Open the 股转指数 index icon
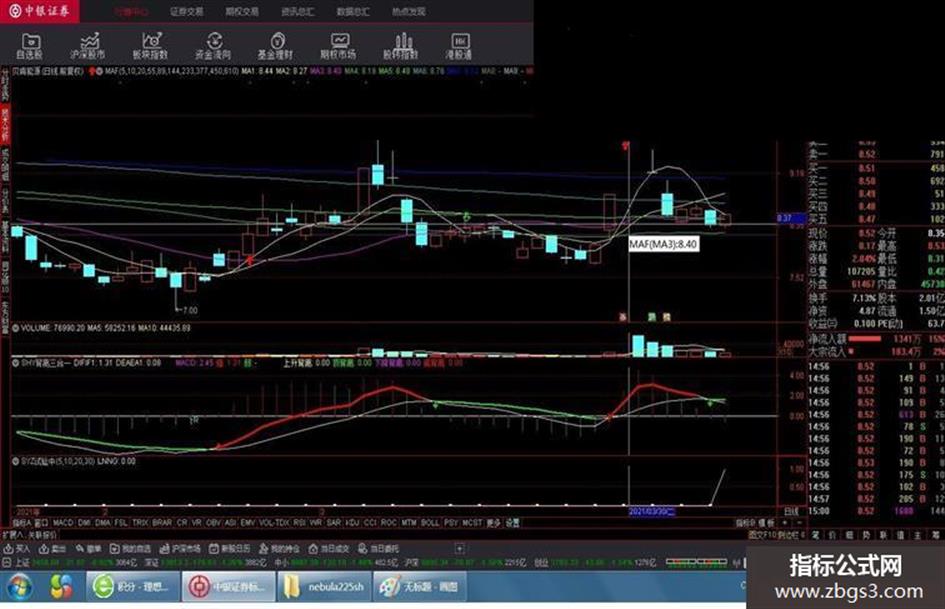 tap(401, 46)
